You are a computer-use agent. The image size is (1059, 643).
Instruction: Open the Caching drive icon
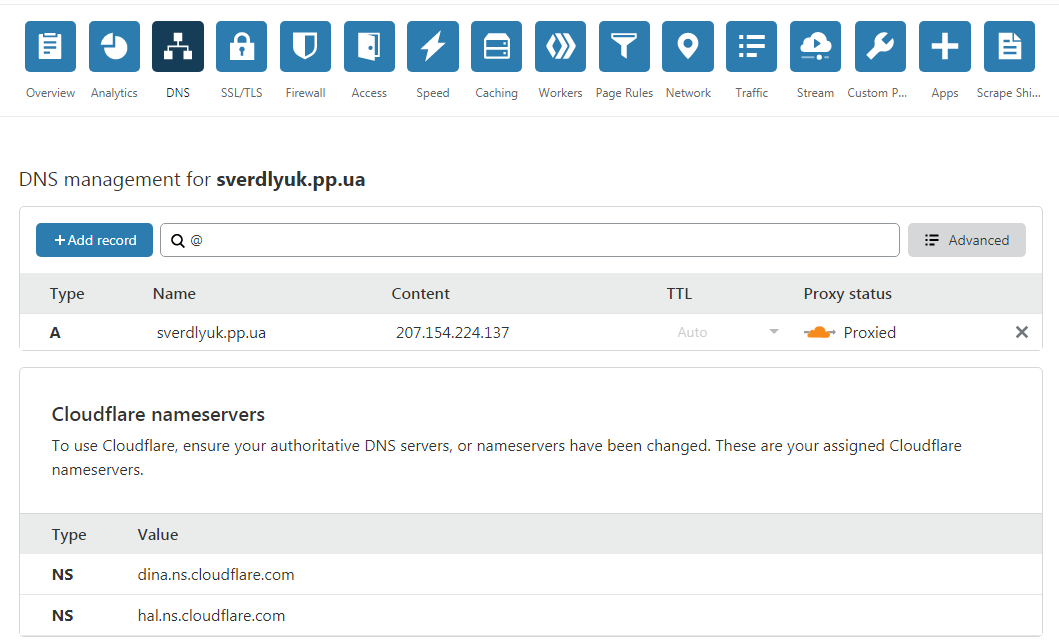[x=496, y=47]
